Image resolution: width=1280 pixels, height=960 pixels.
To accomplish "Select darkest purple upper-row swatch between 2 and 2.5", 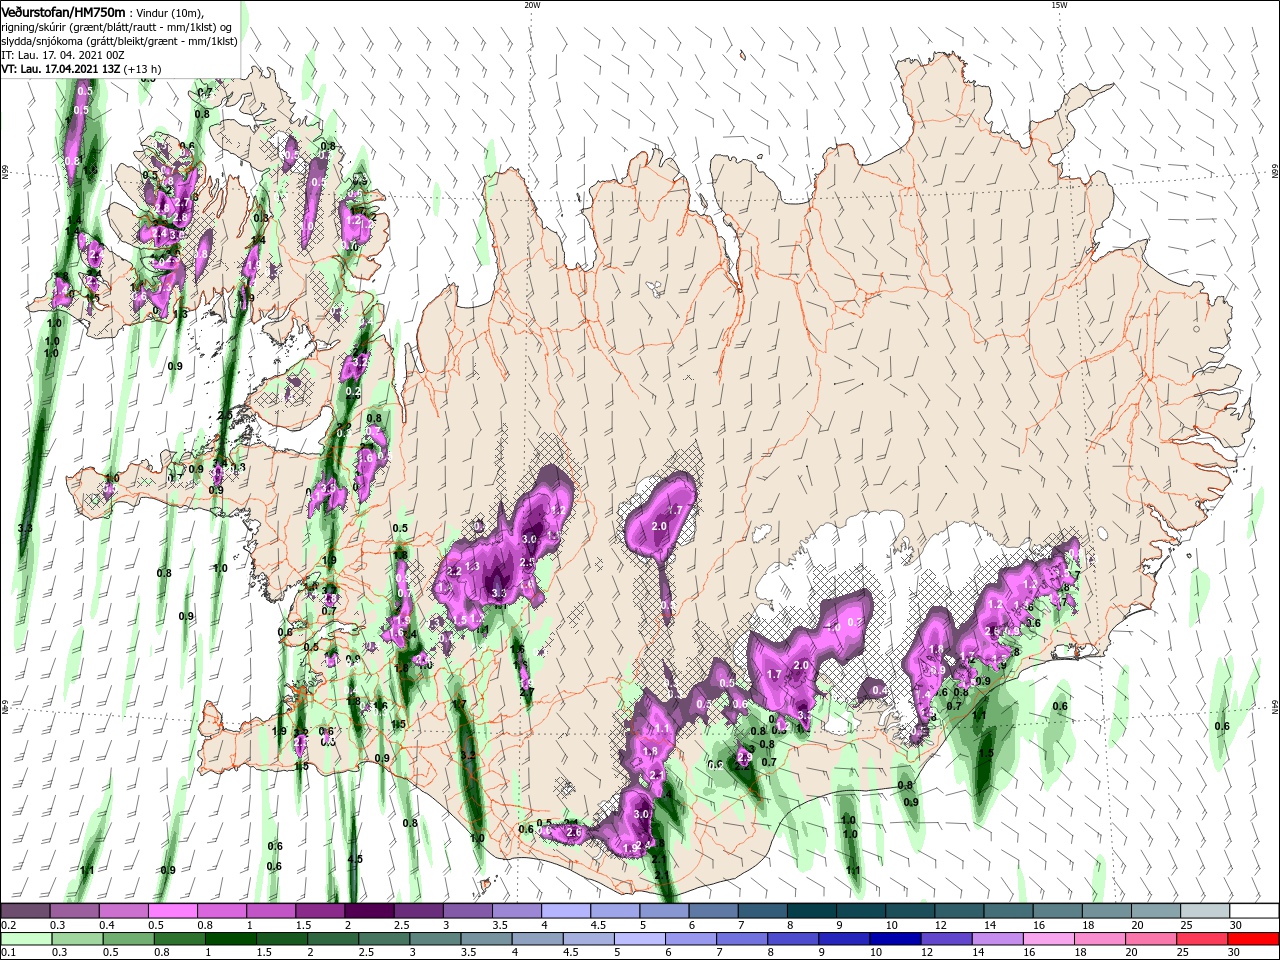I will pyautogui.click(x=369, y=911).
